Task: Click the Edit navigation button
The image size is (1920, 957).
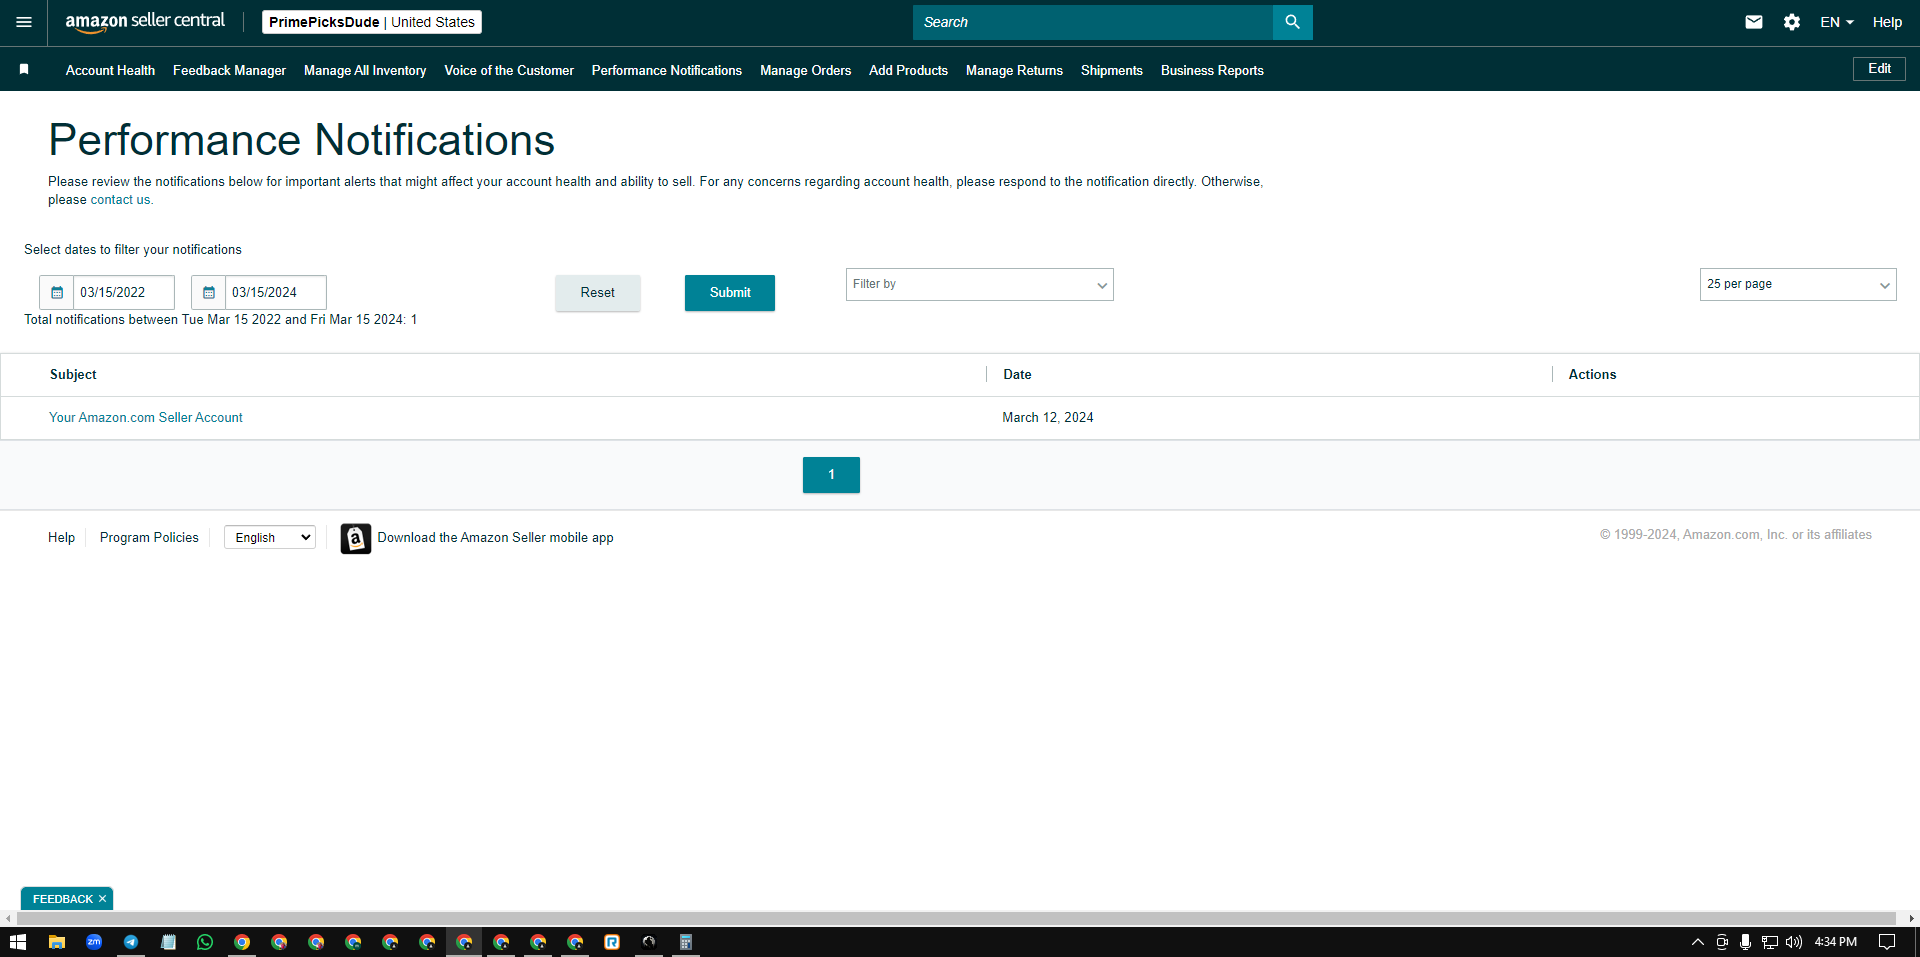Action: point(1879,69)
